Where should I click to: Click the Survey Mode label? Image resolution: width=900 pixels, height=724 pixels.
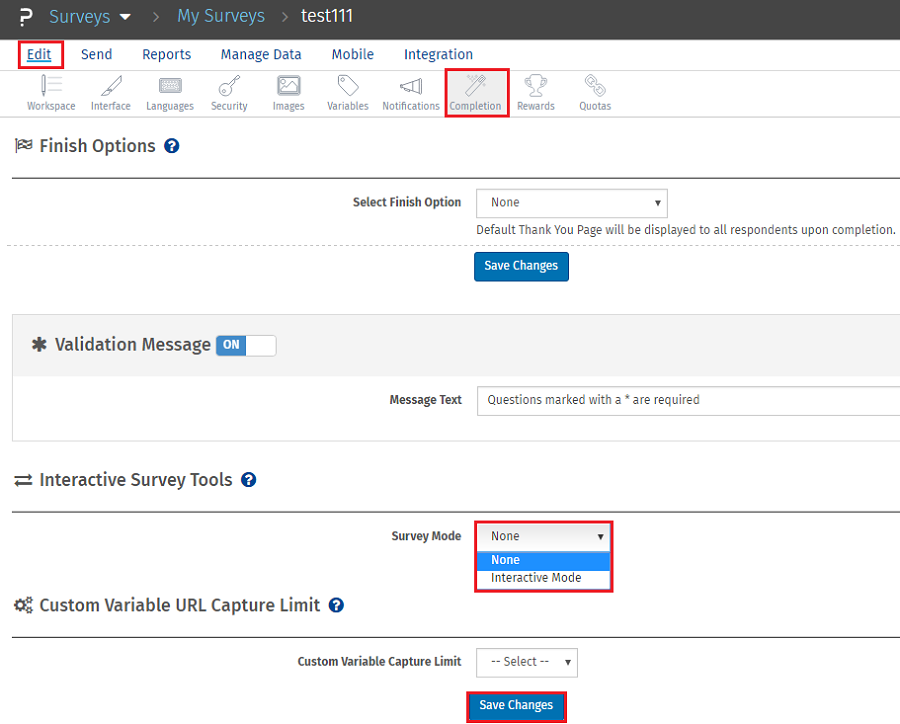click(x=426, y=536)
